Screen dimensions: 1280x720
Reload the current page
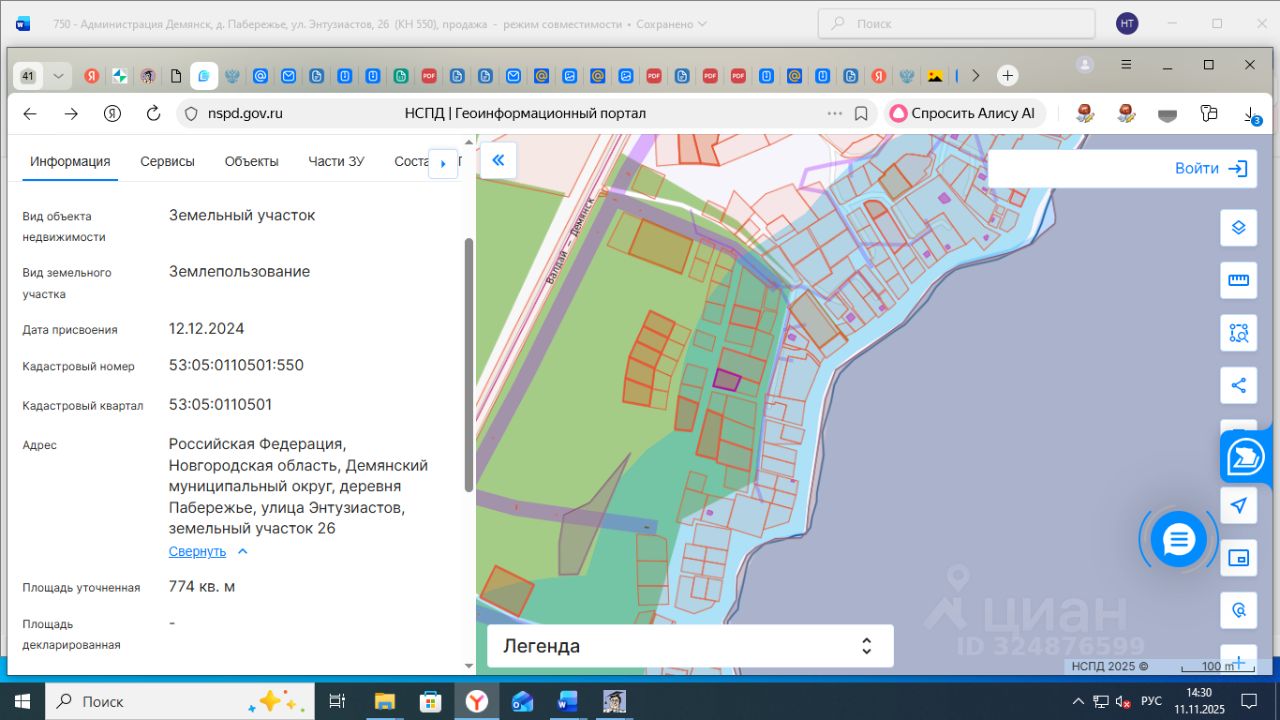tap(153, 114)
